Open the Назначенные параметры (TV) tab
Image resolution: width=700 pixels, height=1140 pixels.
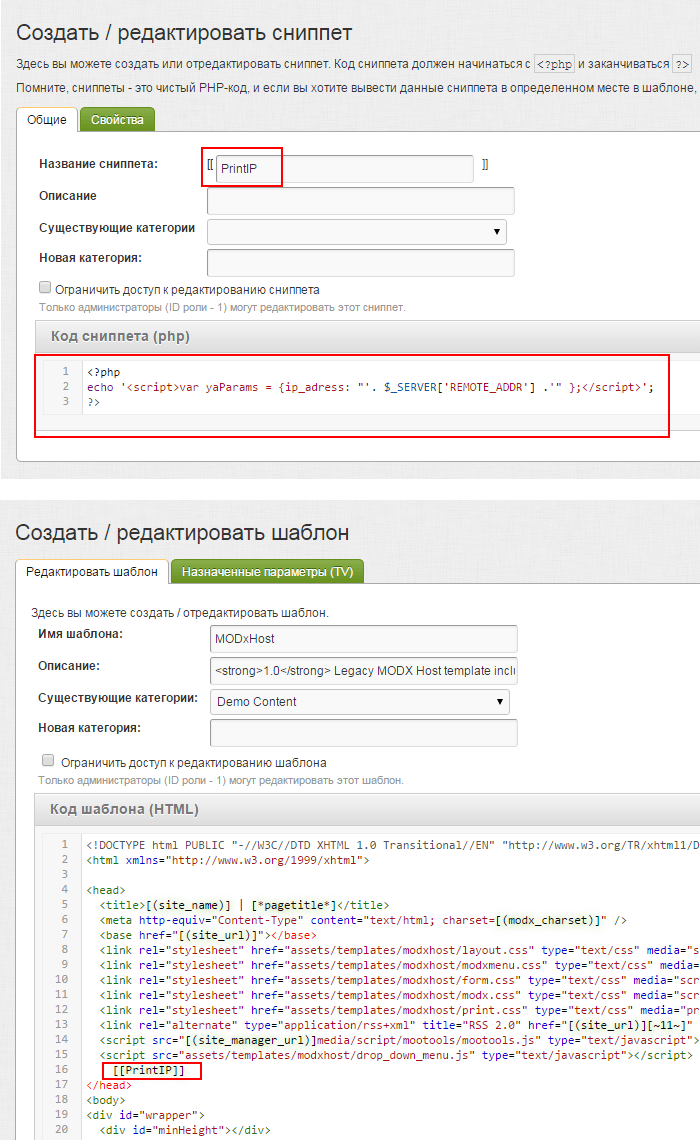pos(267,571)
